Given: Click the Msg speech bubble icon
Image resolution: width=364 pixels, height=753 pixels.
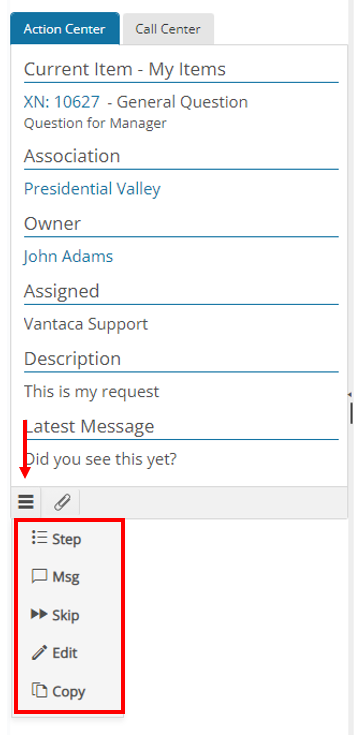Looking at the screenshot, I should click(x=39, y=576).
